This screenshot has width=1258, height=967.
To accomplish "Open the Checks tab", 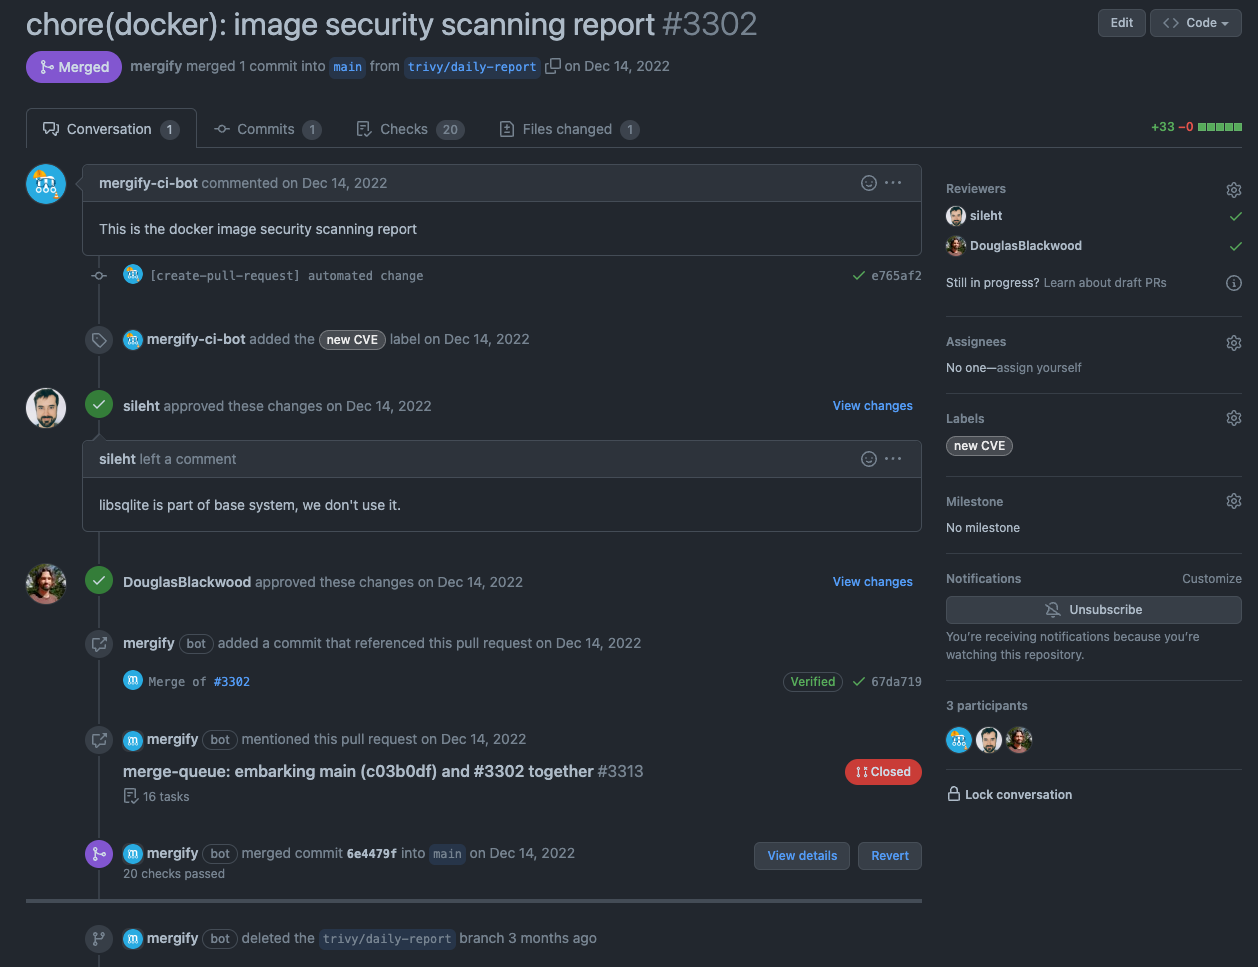I will click(410, 129).
